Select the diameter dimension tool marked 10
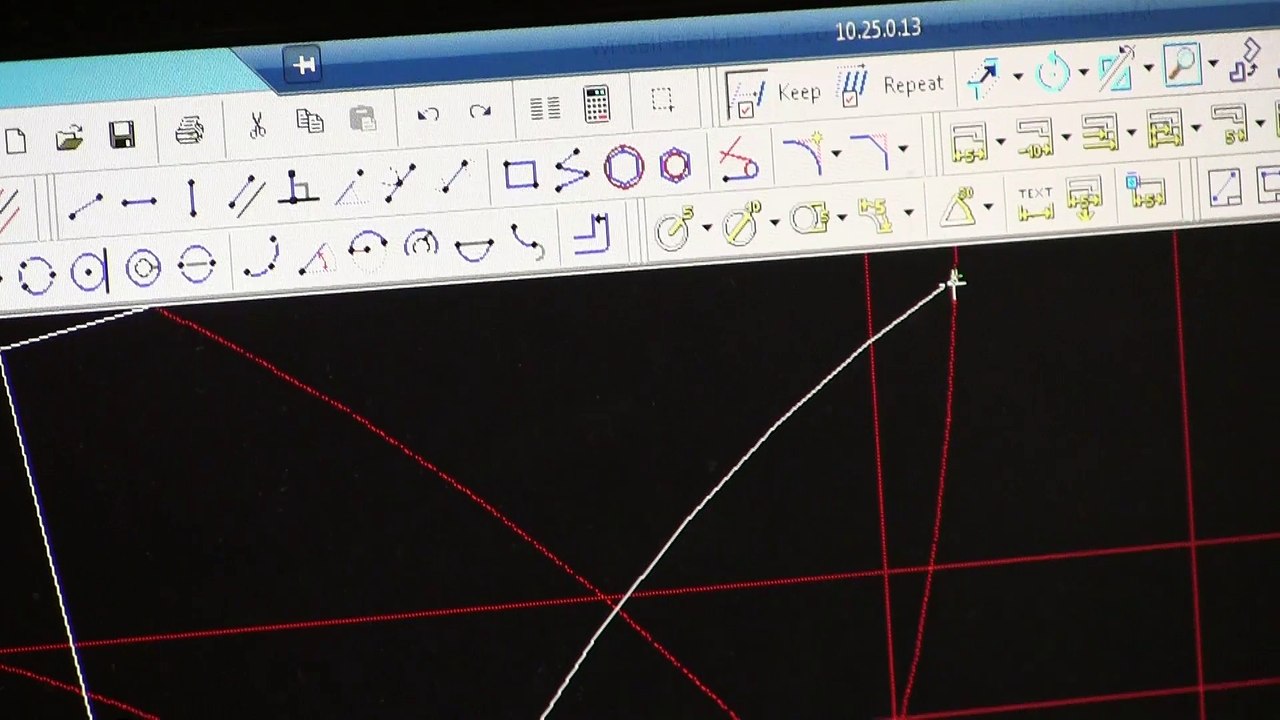 (x=741, y=223)
